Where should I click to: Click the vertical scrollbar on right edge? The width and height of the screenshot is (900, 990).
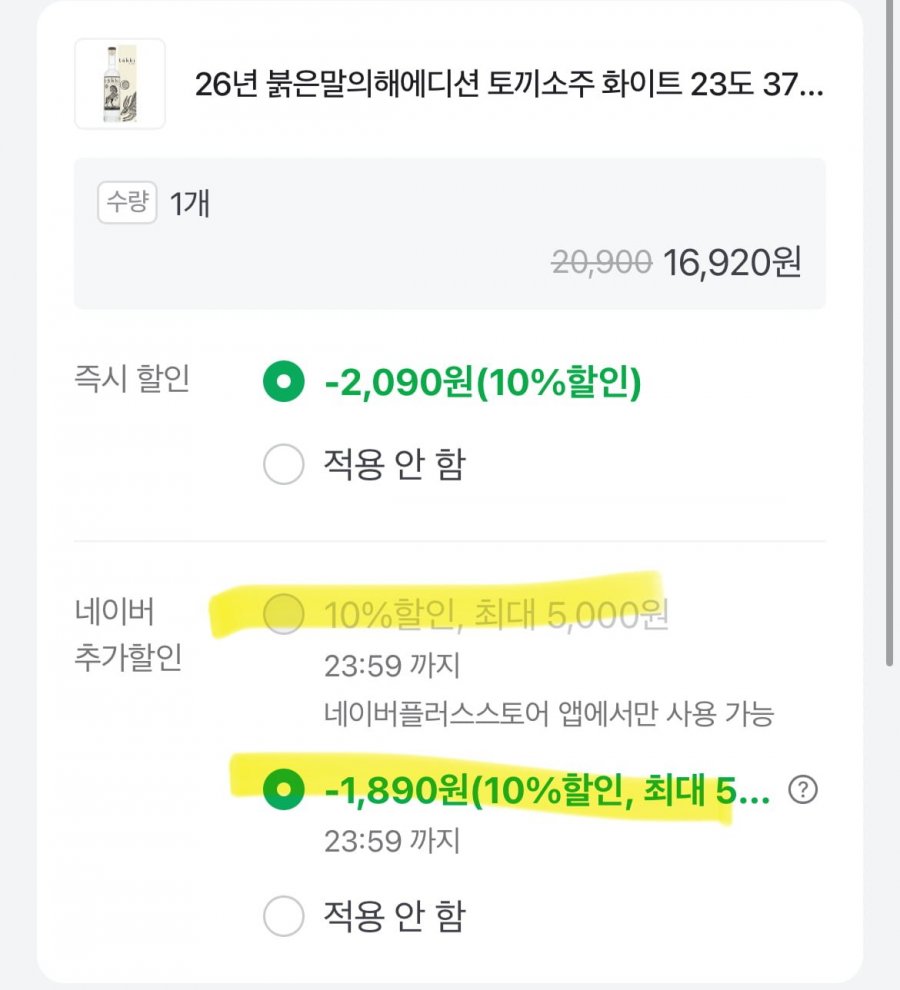point(891,330)
